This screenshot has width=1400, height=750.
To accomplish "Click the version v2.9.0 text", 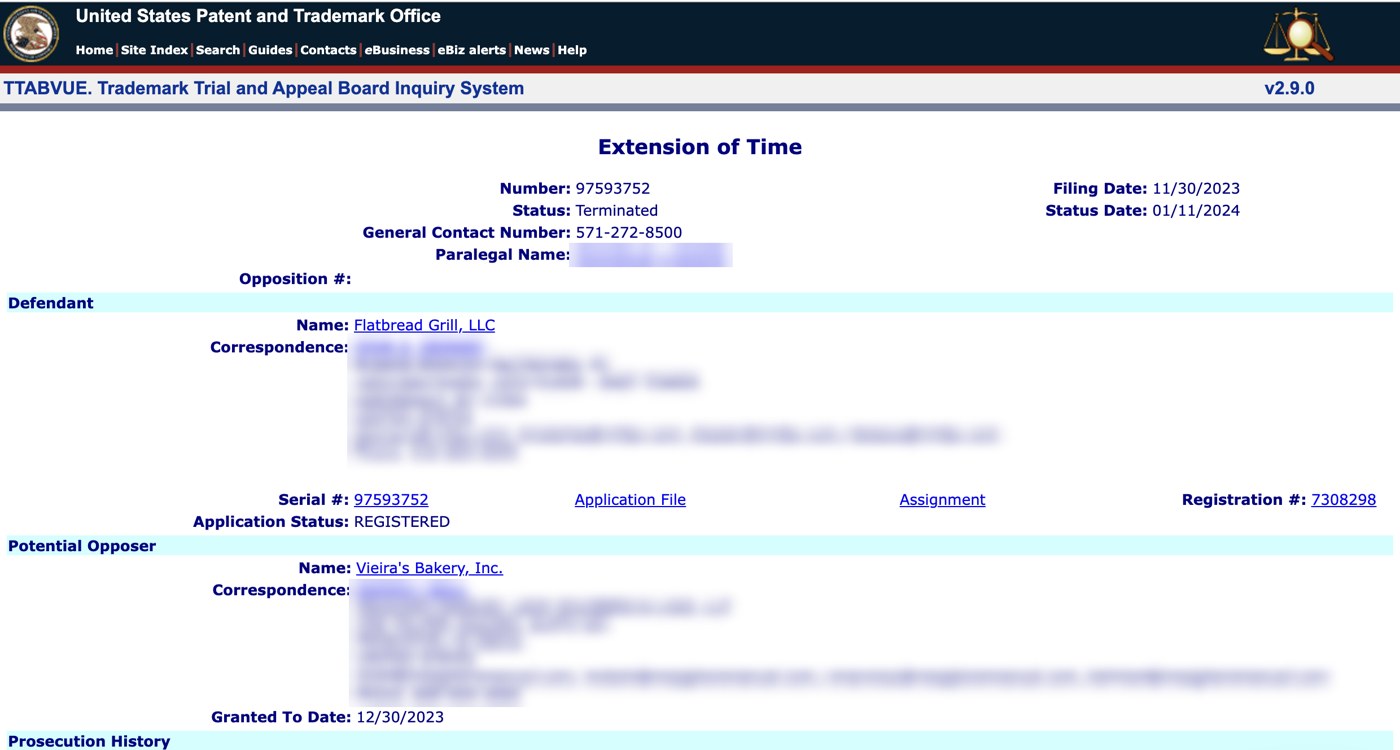I will (1289, 88).
